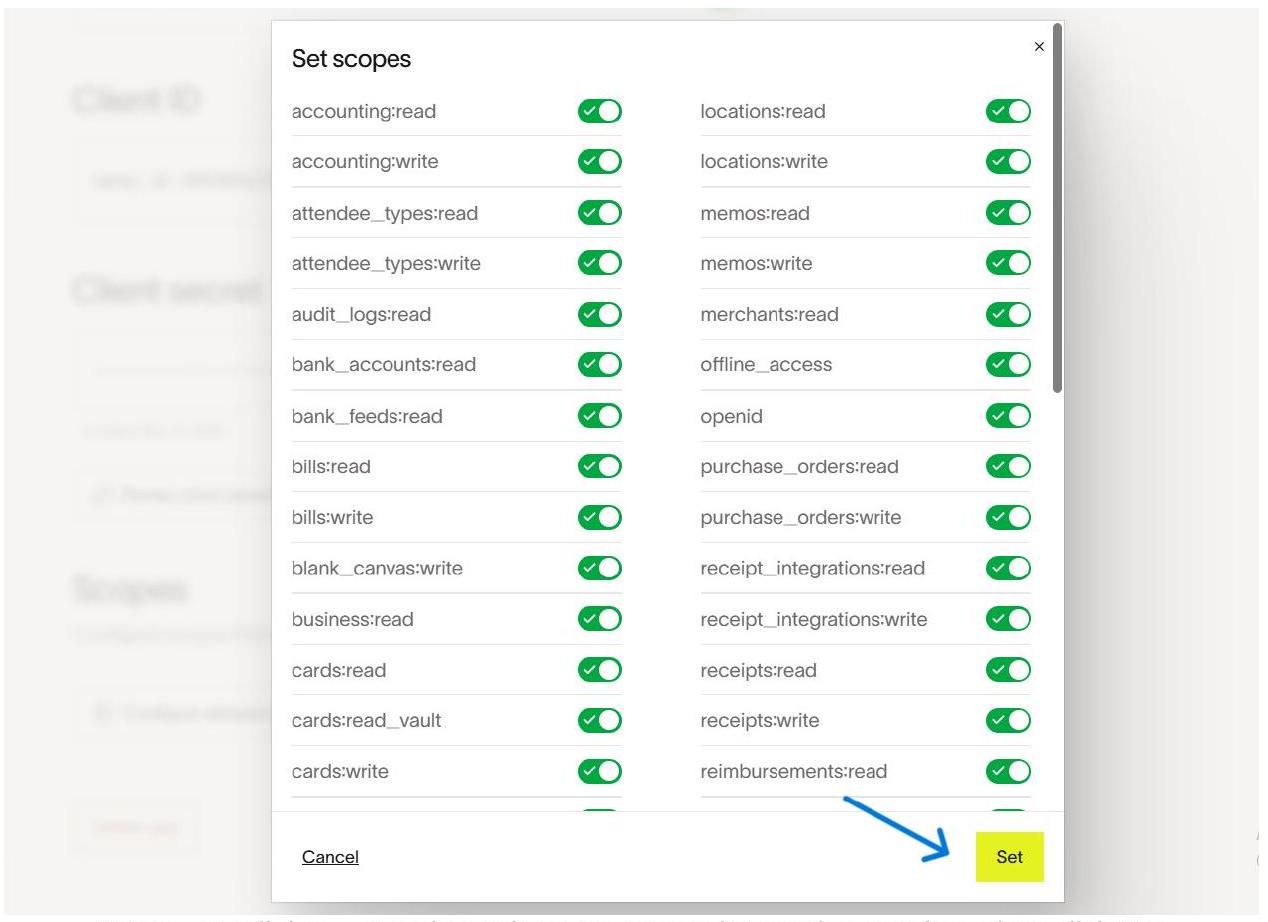Disable blank_canvas:write scope
The width and height of the screenshot is (1268, 922).
pyautogui.click(x=600, y=568)
